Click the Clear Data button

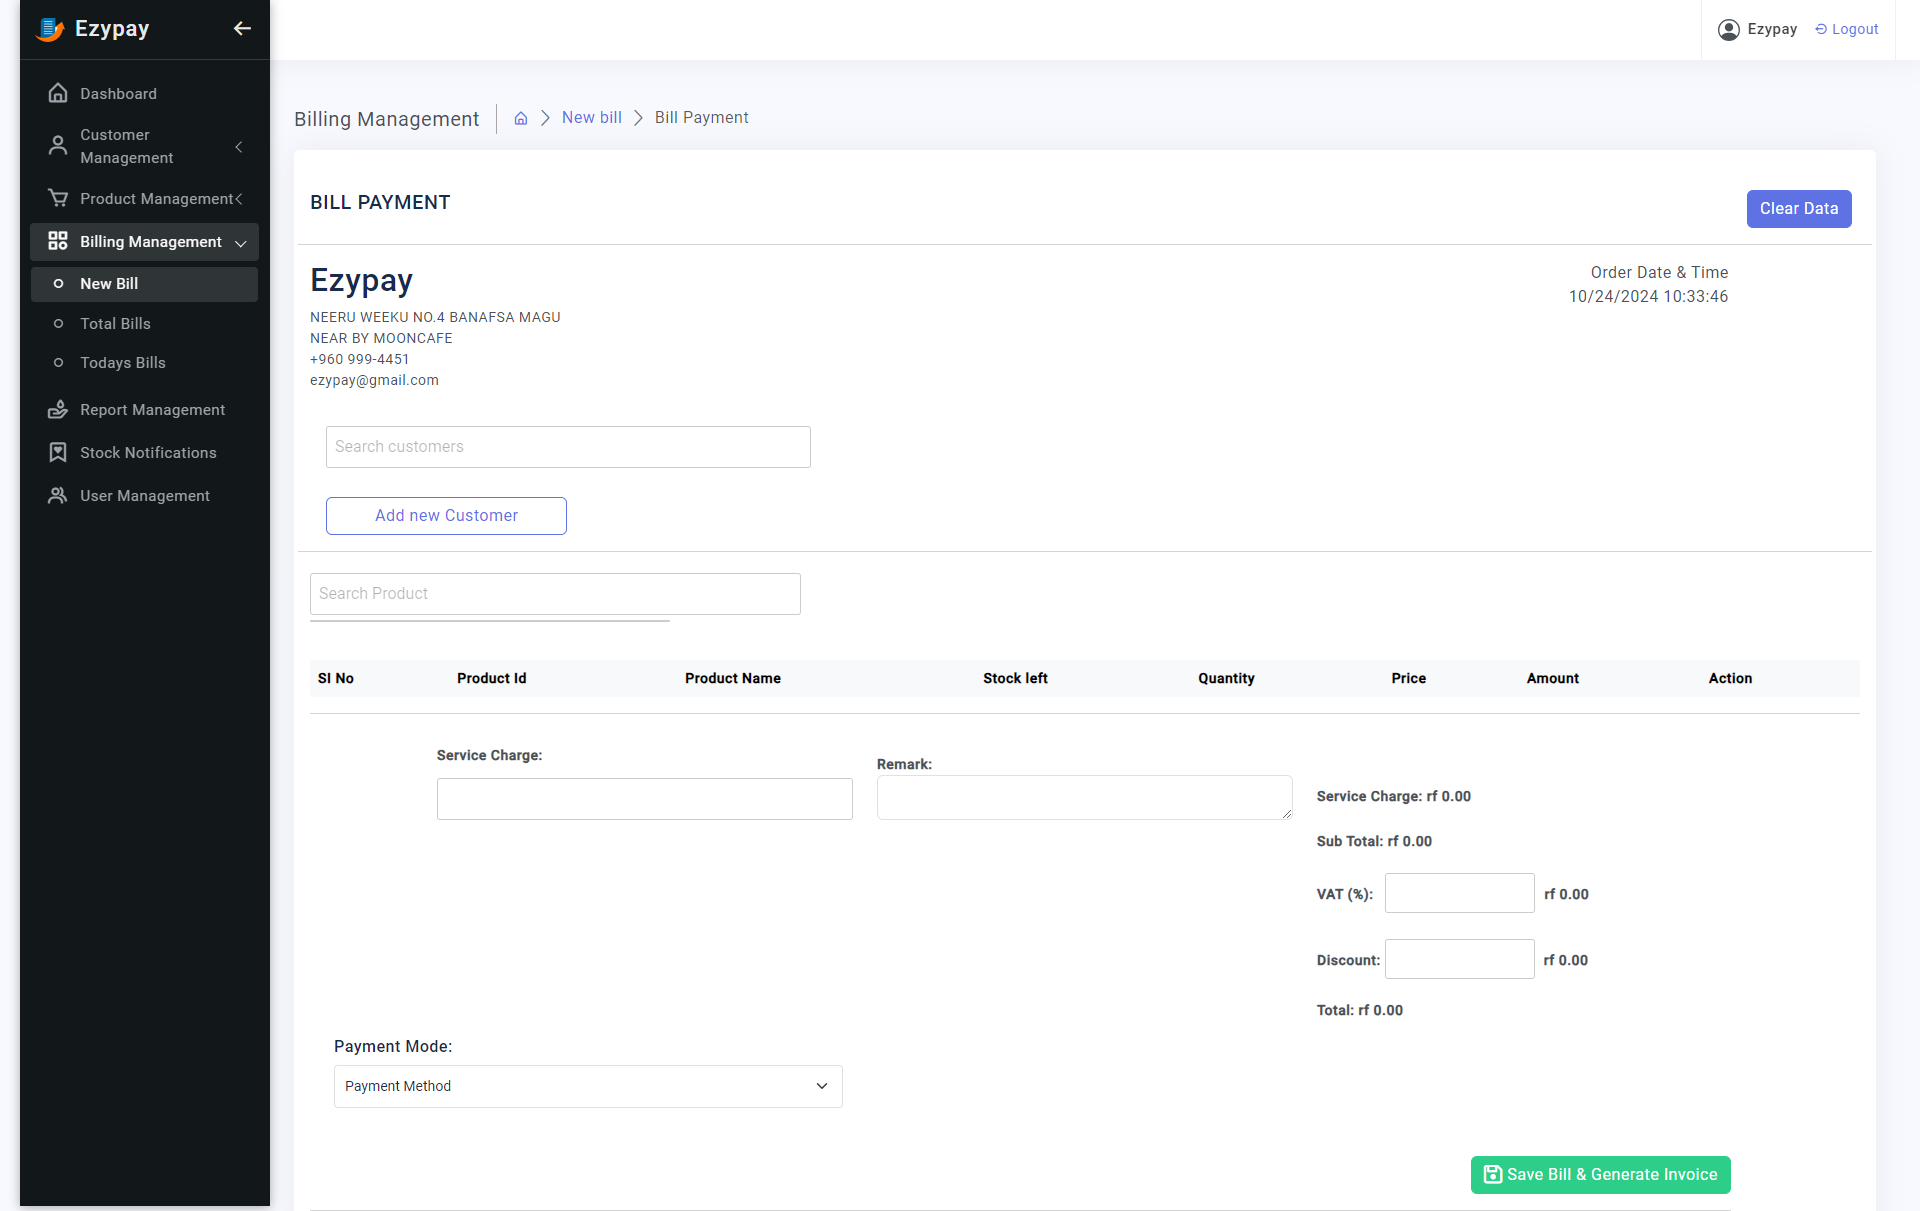click(x=1798, y=209)
